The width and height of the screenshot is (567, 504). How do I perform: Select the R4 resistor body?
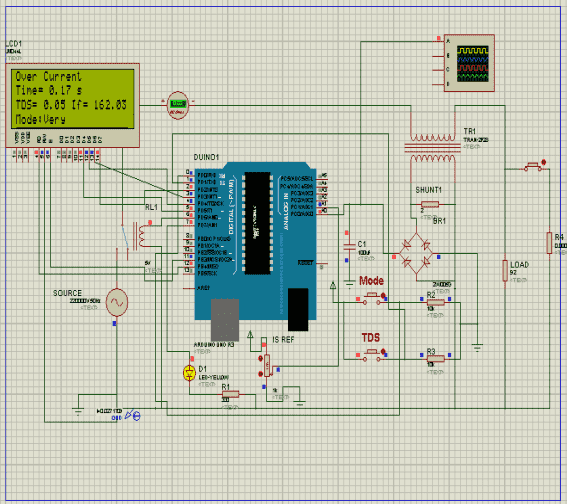[x=549, y=243]
